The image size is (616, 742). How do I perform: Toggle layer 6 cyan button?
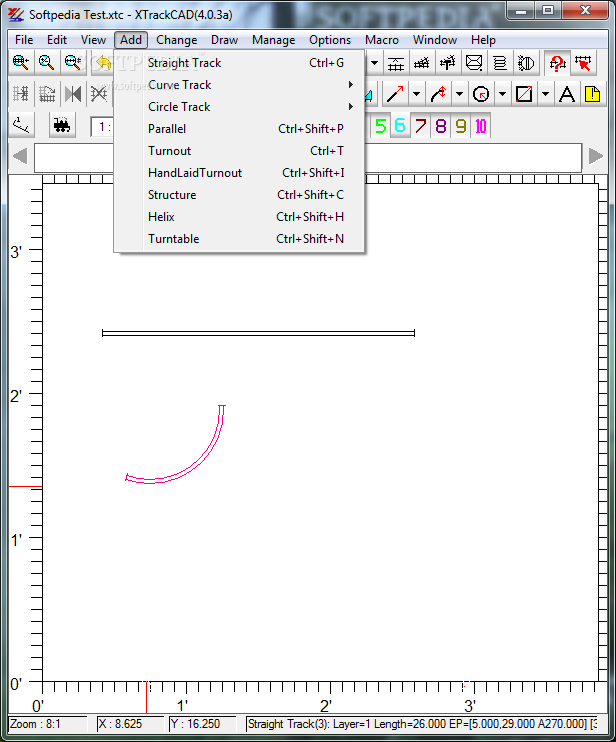(x=400, y=125)
